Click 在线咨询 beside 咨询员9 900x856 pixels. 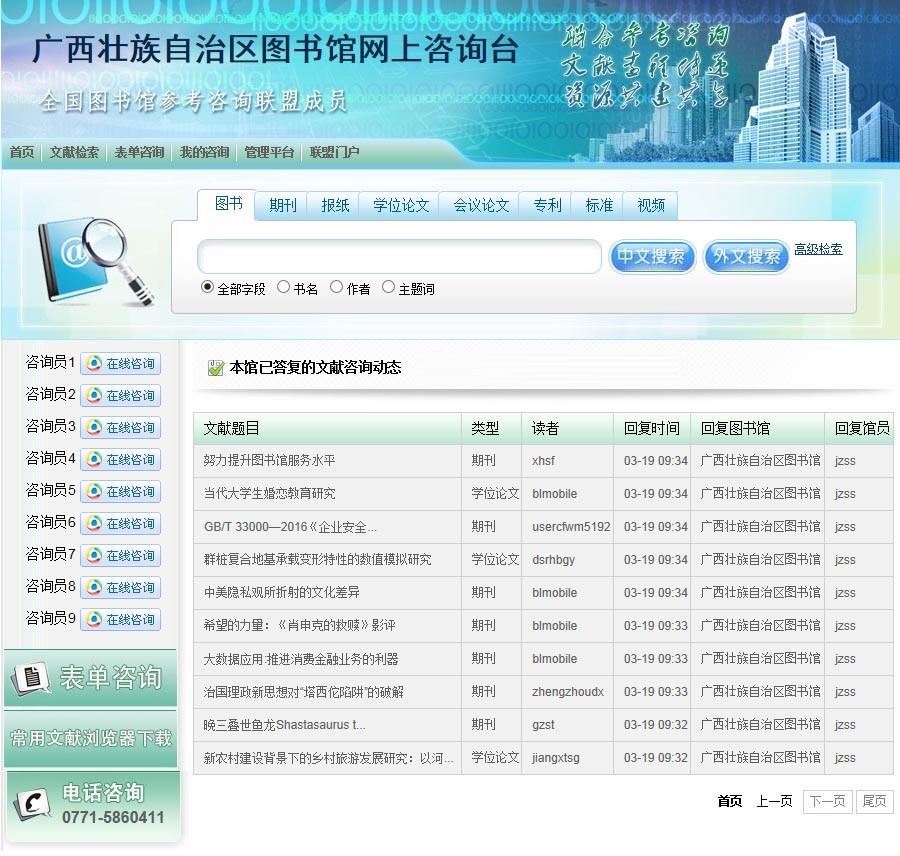click(121, 619)
